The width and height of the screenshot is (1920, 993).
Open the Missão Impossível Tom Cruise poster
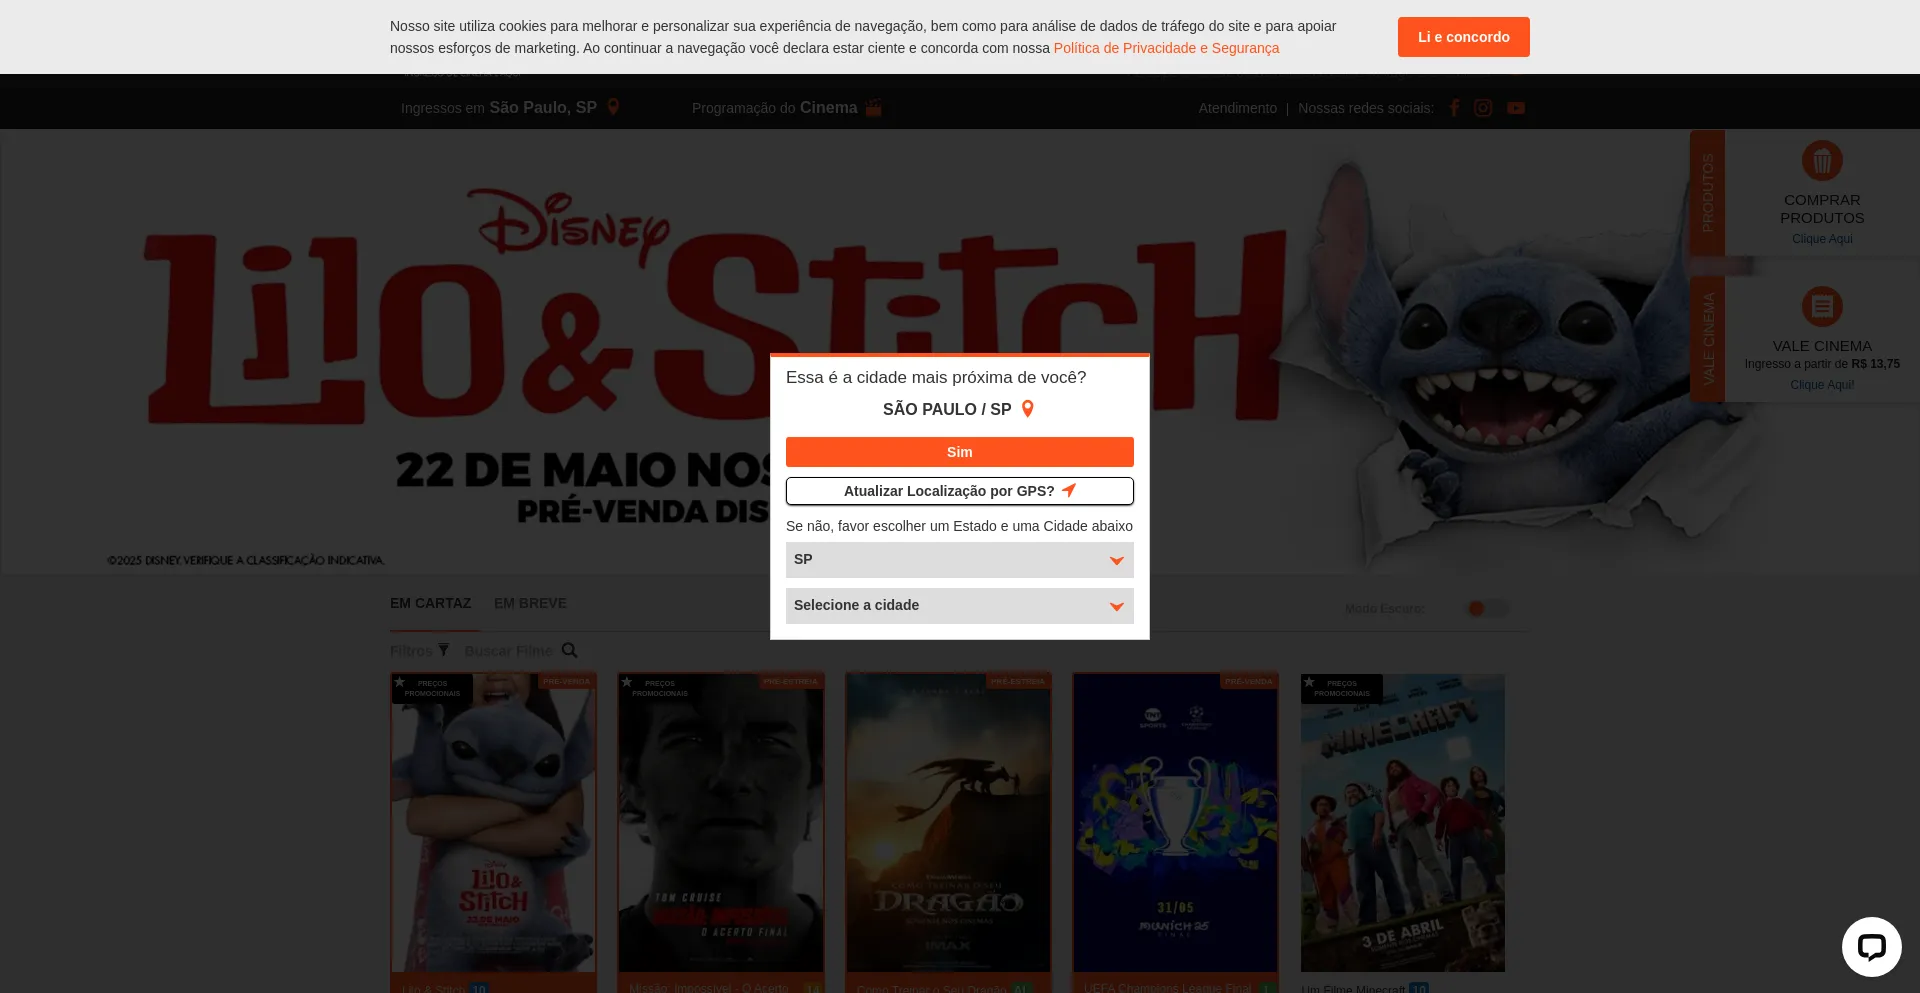click(x=721, y=822)
